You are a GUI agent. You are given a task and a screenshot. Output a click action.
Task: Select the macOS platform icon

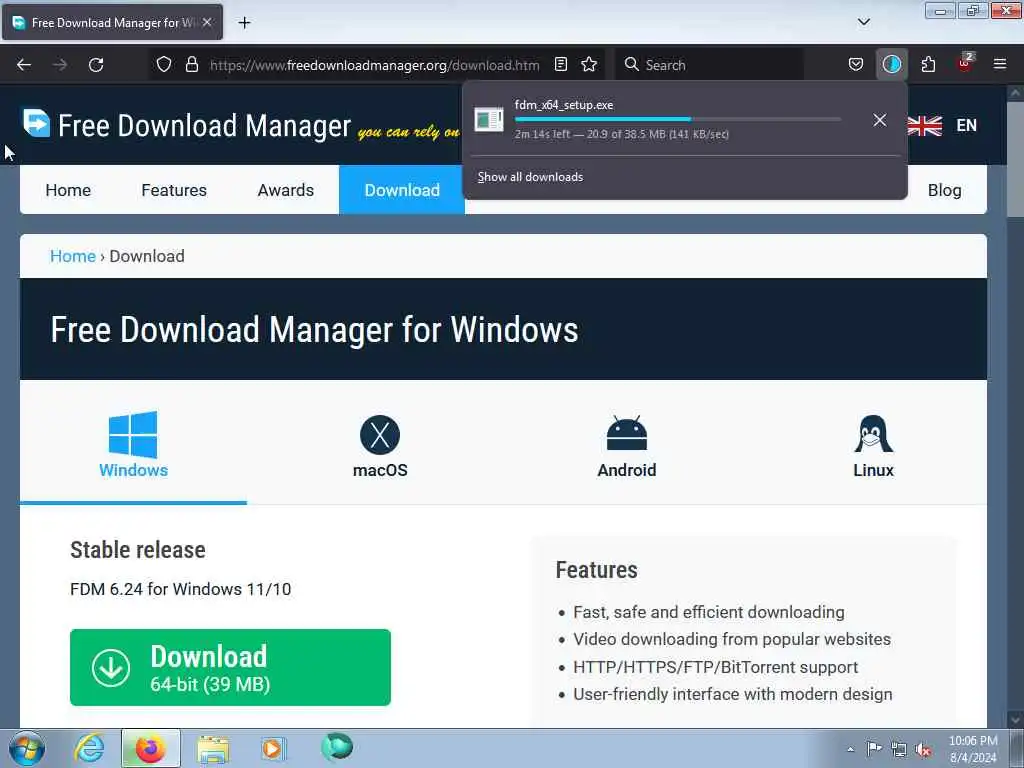(380, 435)
